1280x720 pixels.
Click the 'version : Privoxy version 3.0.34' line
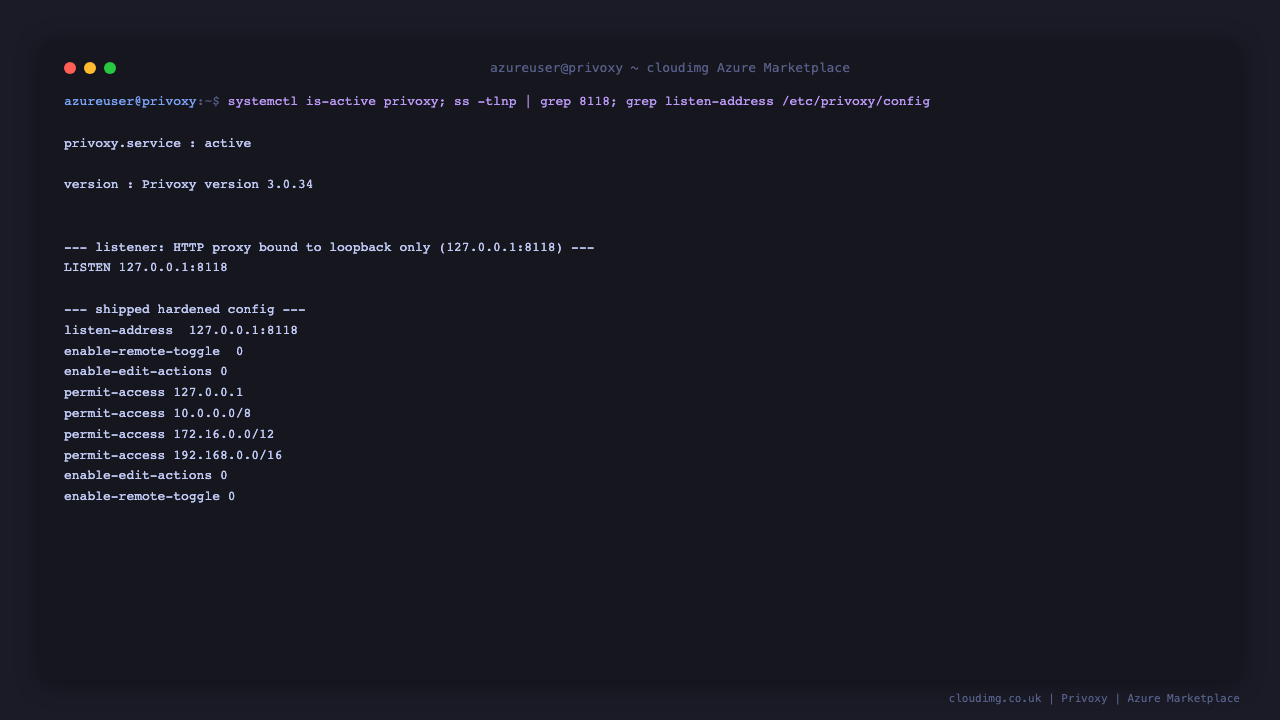click(x=189, y=184)
